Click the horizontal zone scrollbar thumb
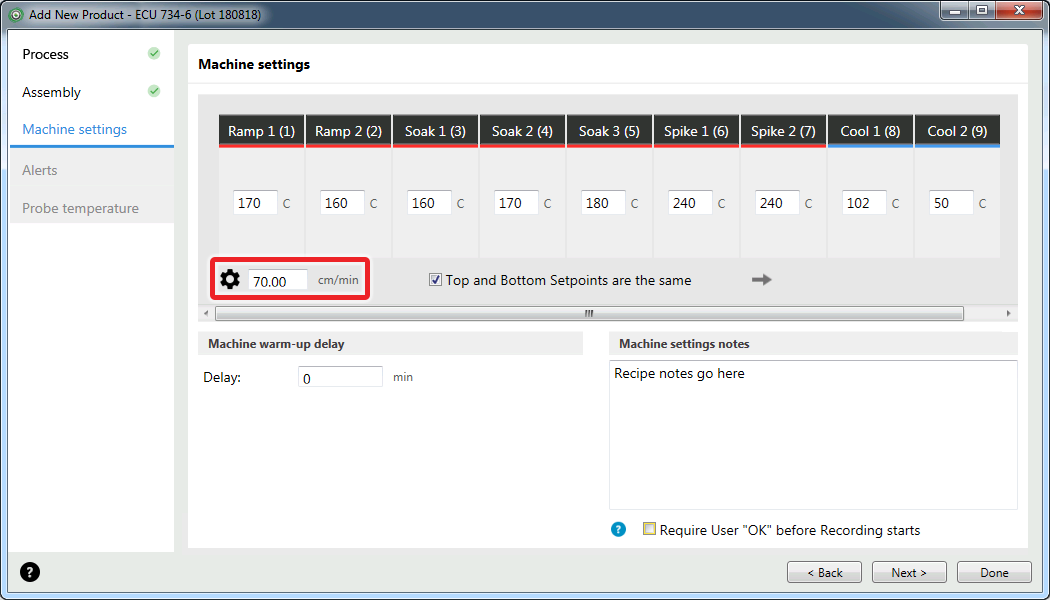The image size is (1050, 600). (589, 313)
